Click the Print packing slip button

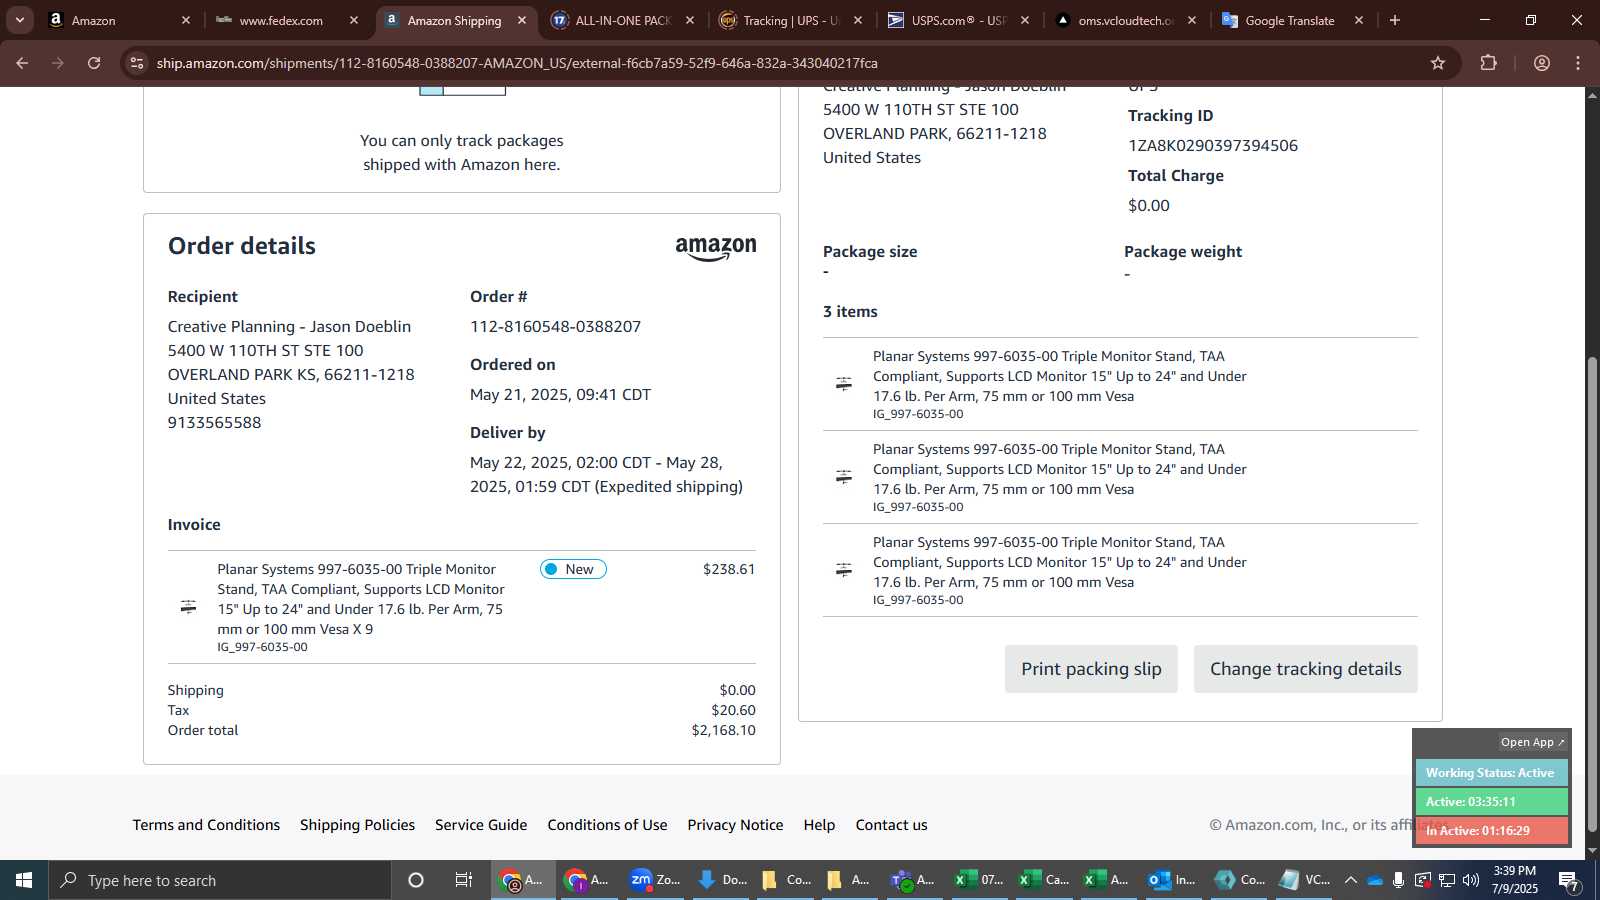tap(1091, 669)
